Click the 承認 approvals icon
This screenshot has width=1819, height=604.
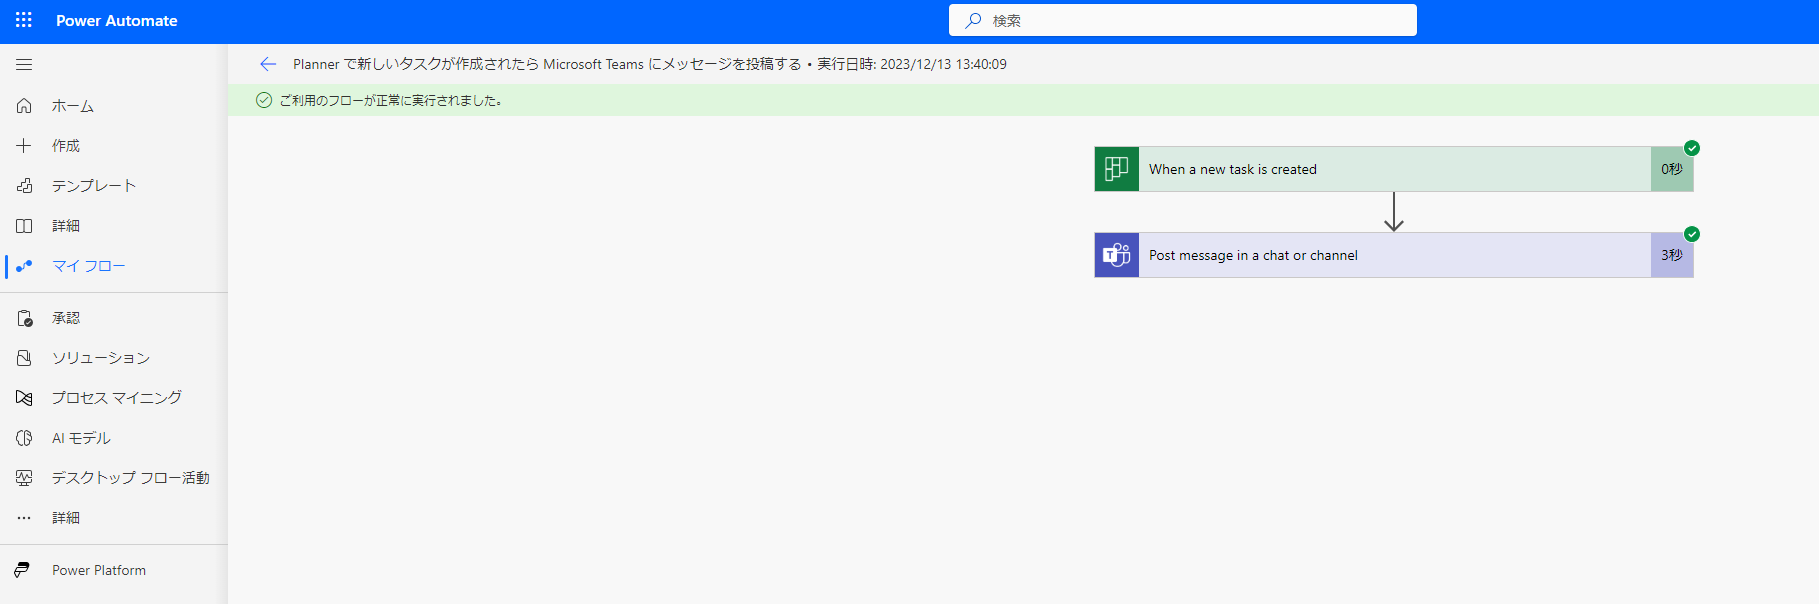[24, 318]
